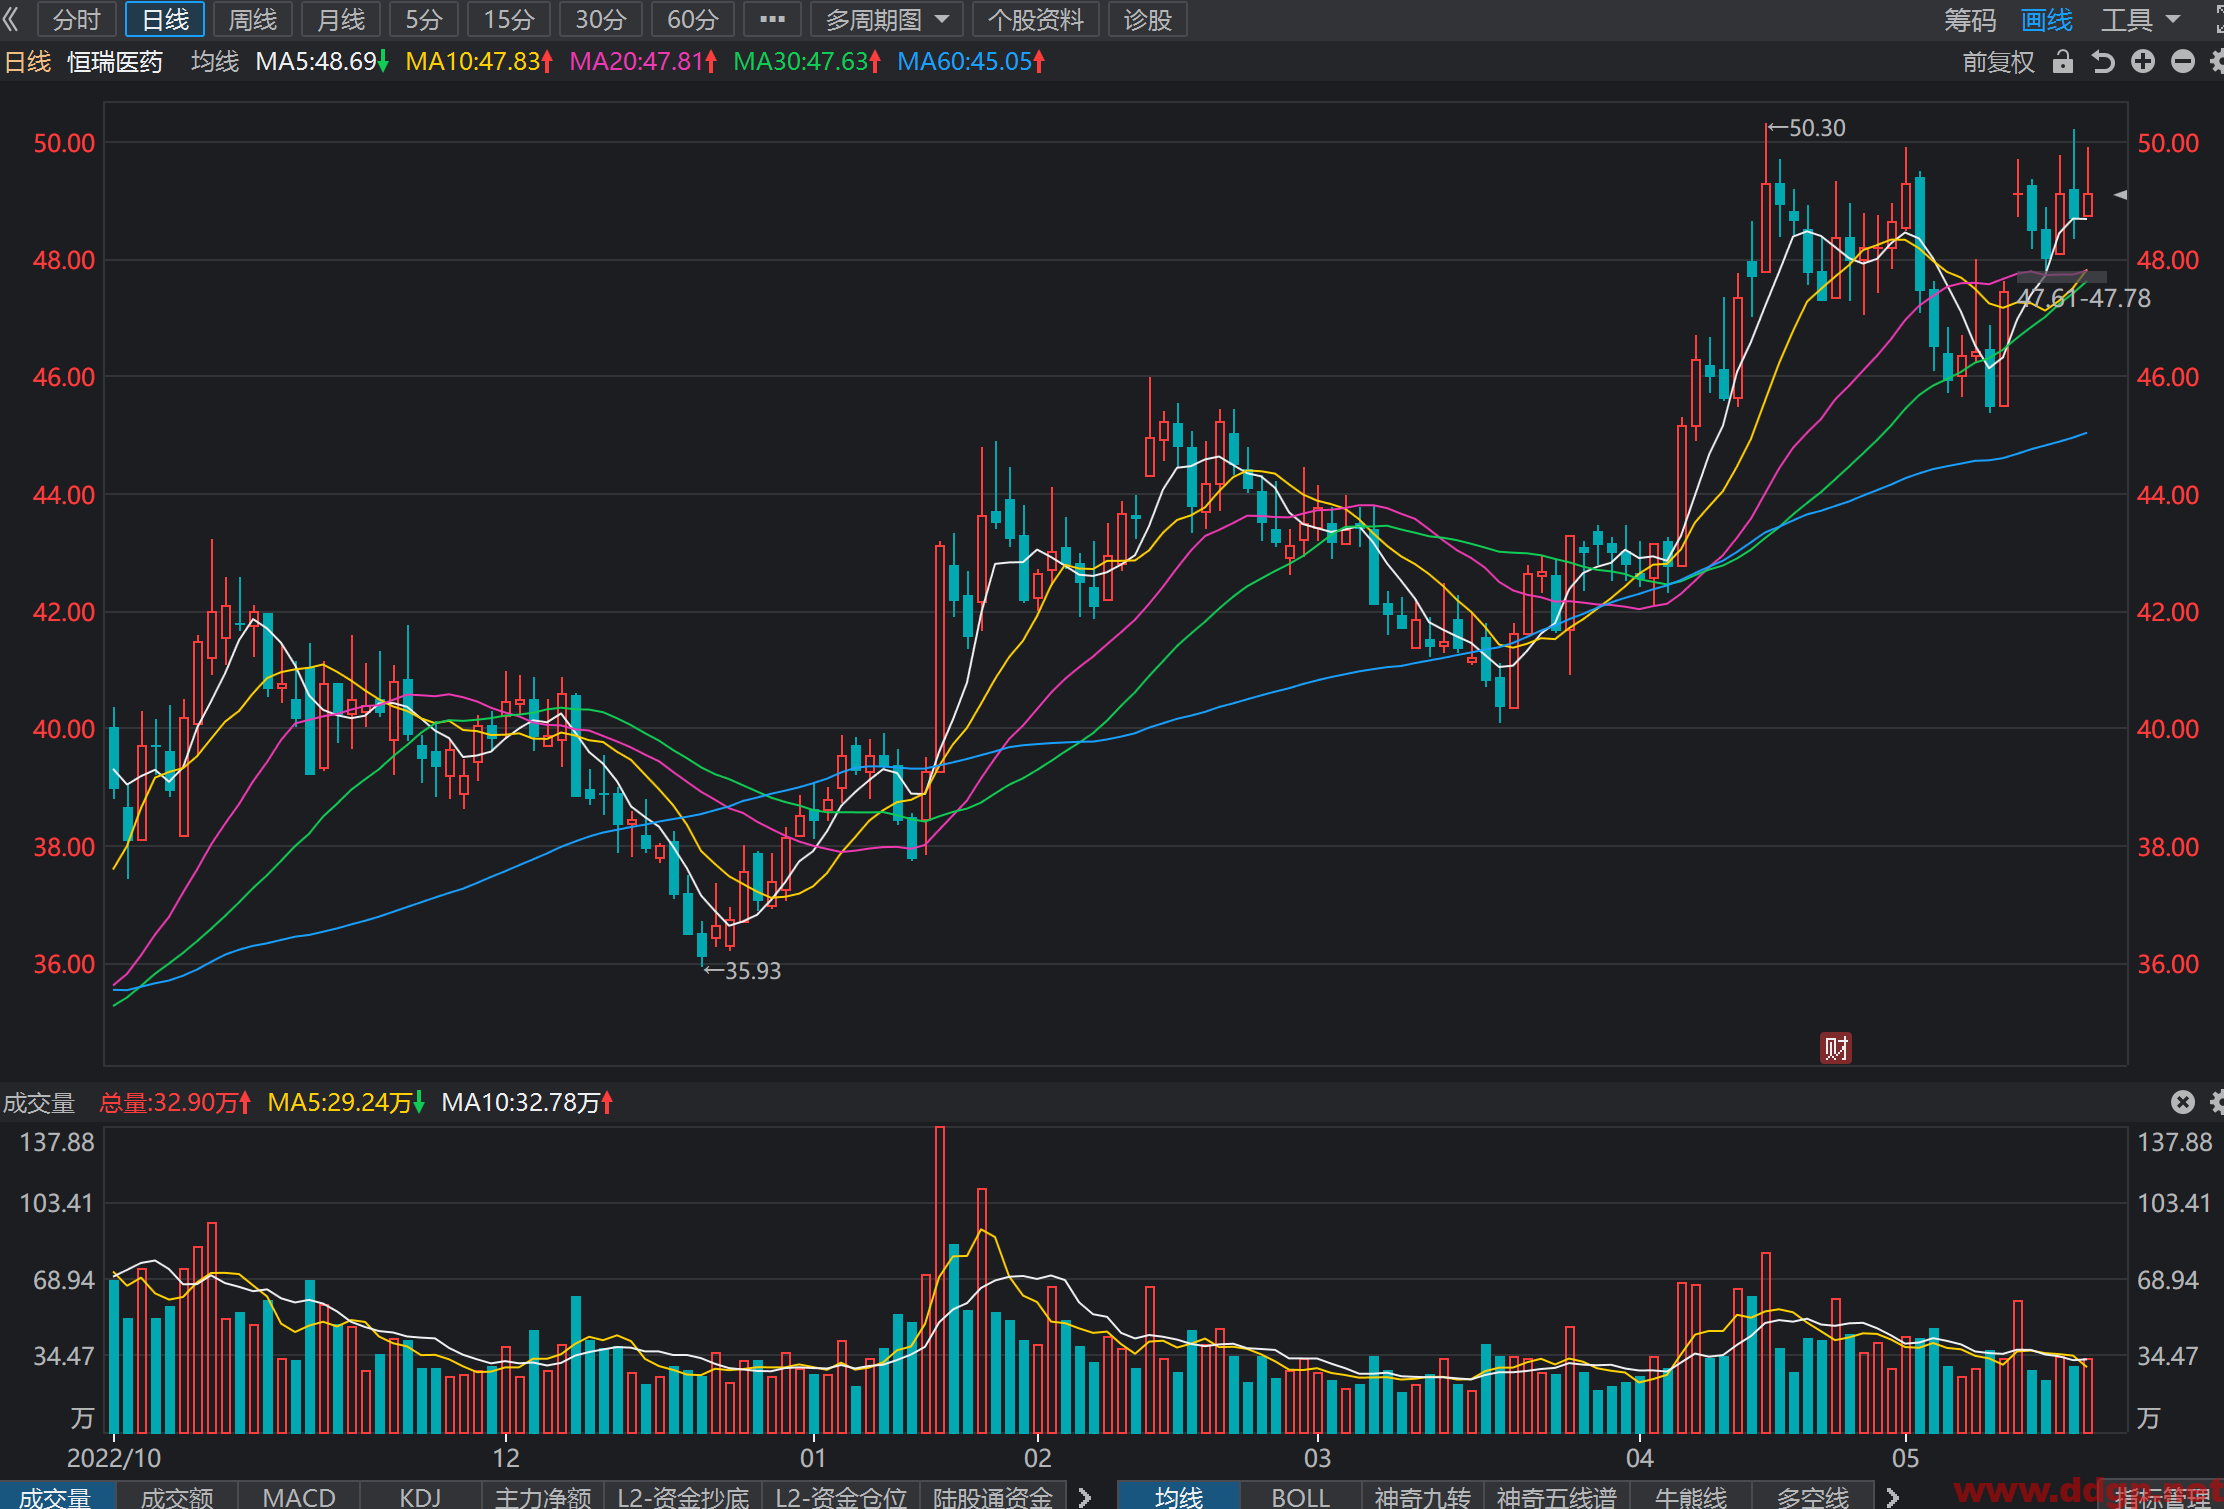This screenshot has height=1509, width=2224.
Task: Toggle the 画线 drawing mode
Action: coord(2046,19)
